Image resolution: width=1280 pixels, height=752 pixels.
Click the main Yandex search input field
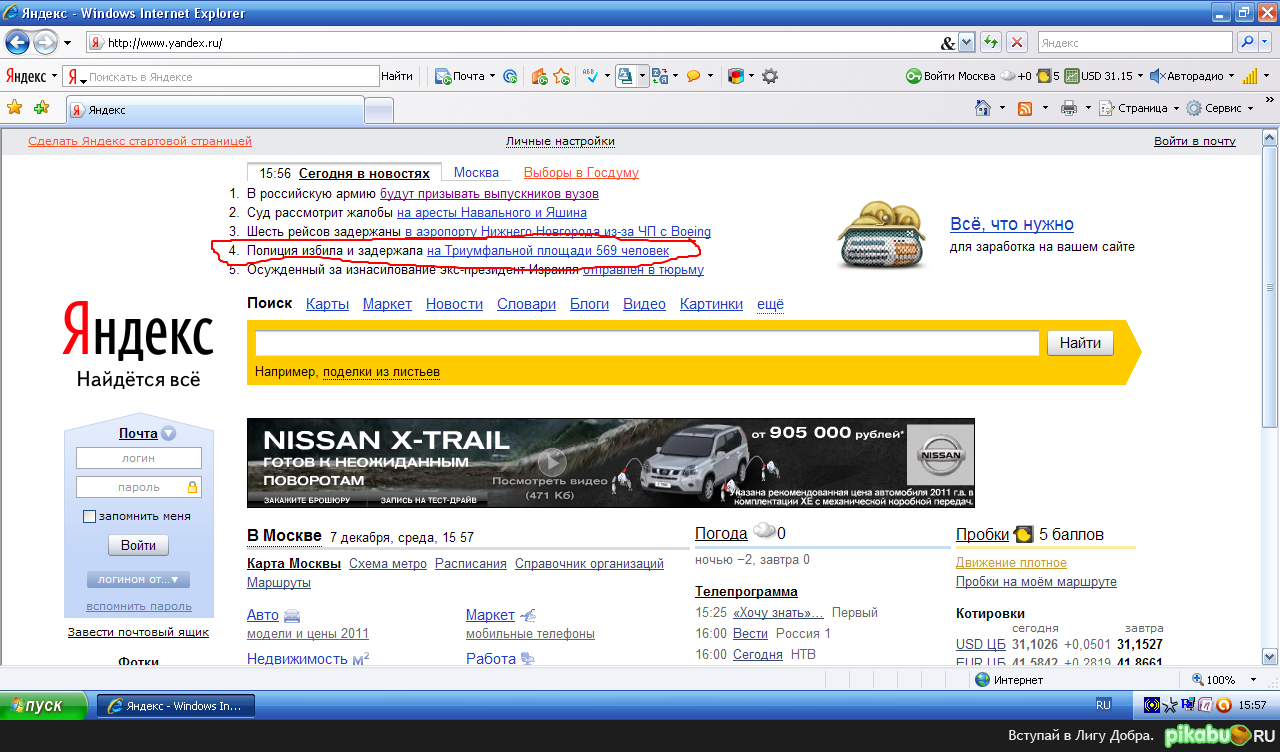click(x=647, y=343)
